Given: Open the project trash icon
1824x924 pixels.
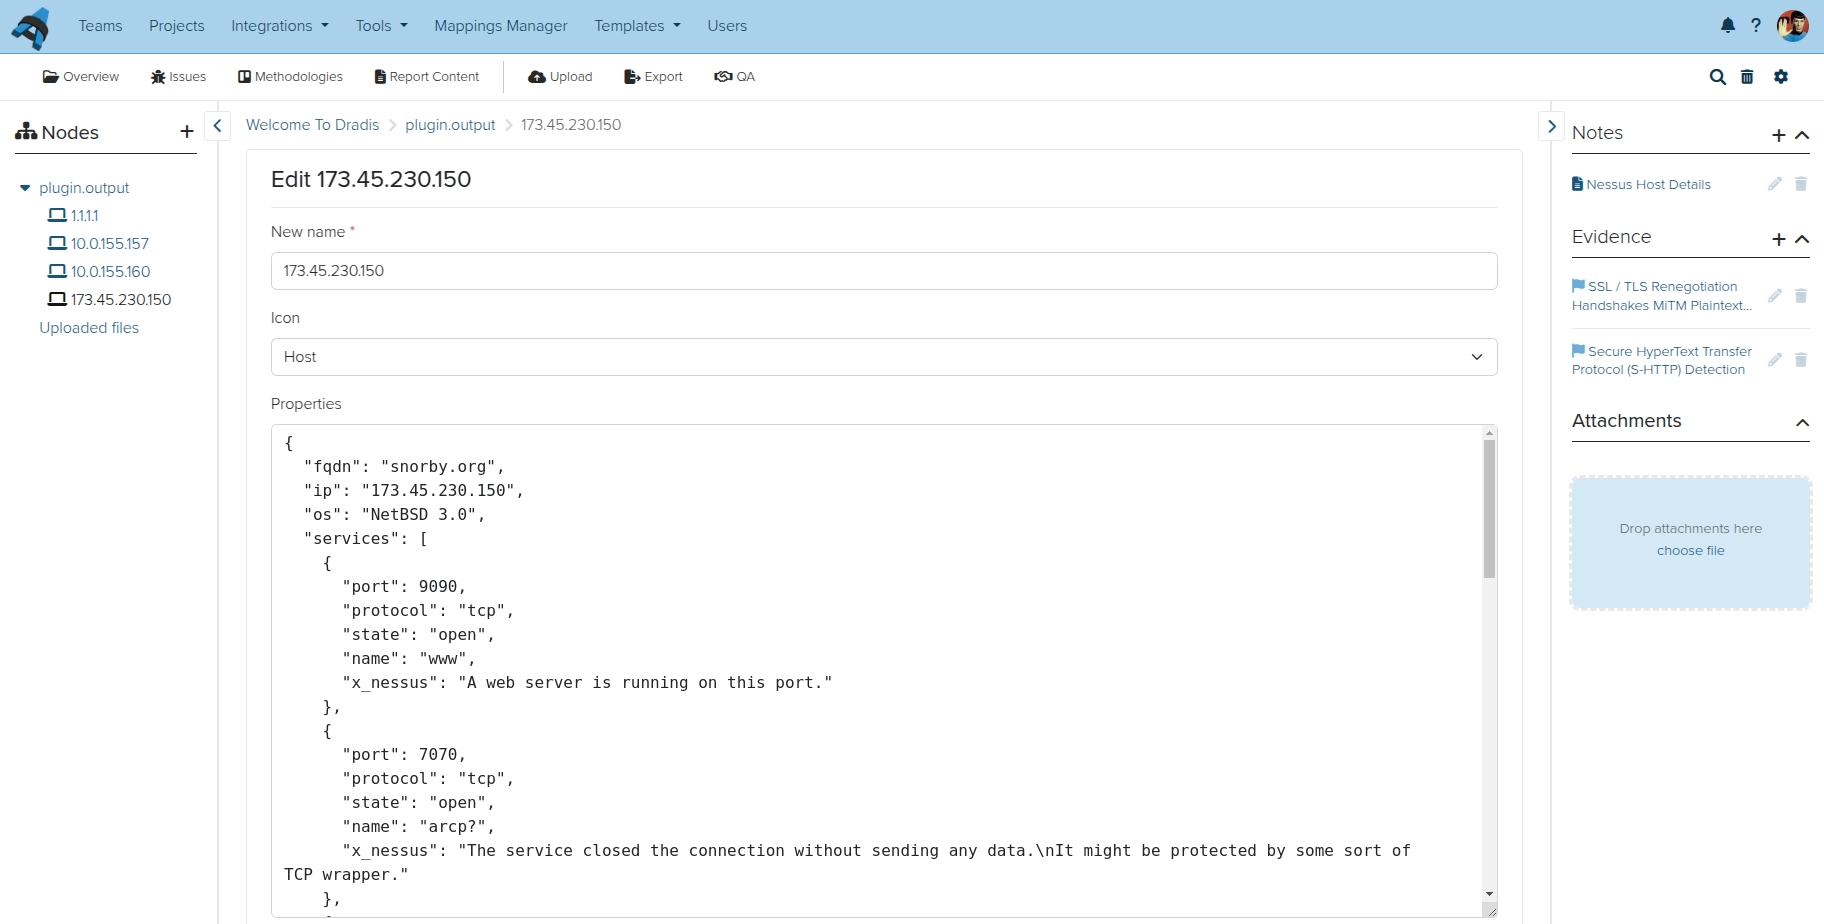Looking at the screenshot, I should tap(1747, 77).
